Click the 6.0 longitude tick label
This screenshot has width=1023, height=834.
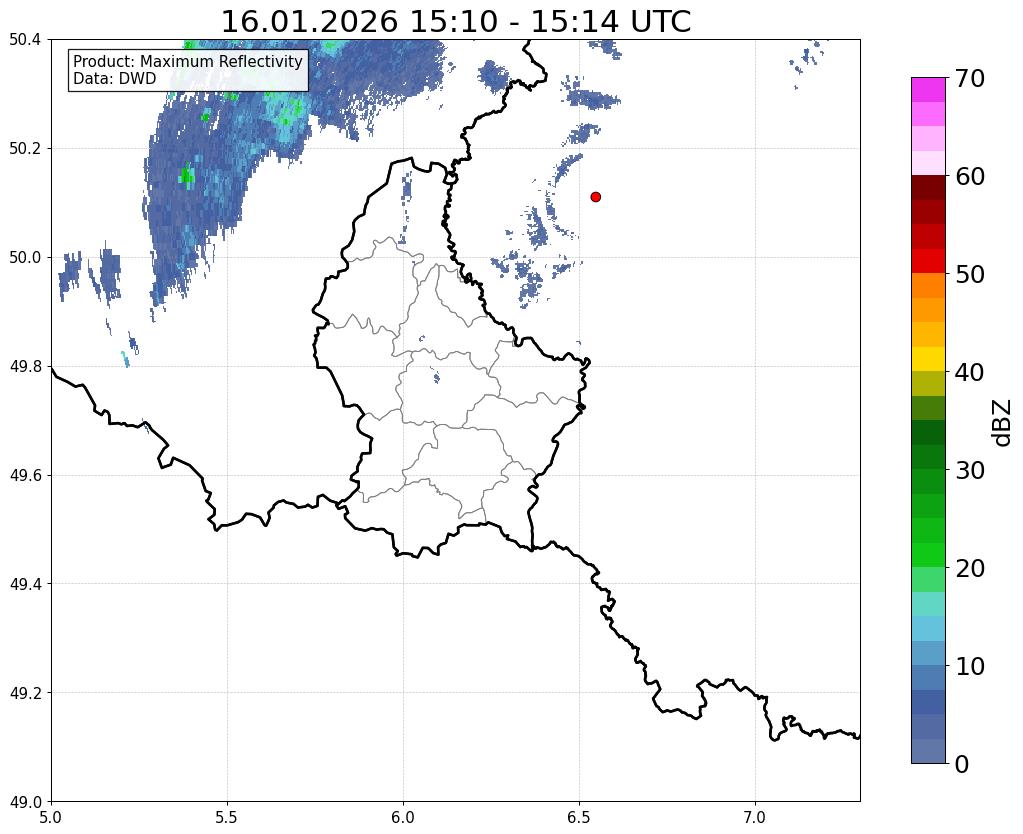pos(403,817)
